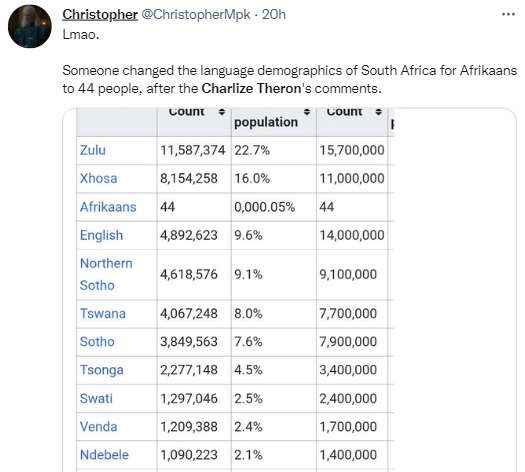Open the Charlize Theron bolded text
This screenshot has height=472, width=525.
coord(251,88)
